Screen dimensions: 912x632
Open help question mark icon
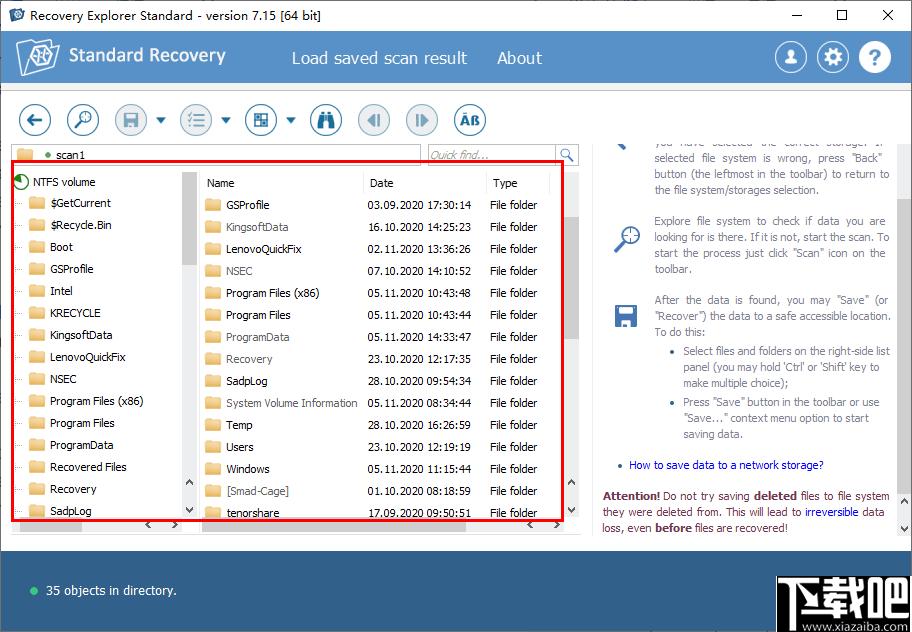coord(874,57)
